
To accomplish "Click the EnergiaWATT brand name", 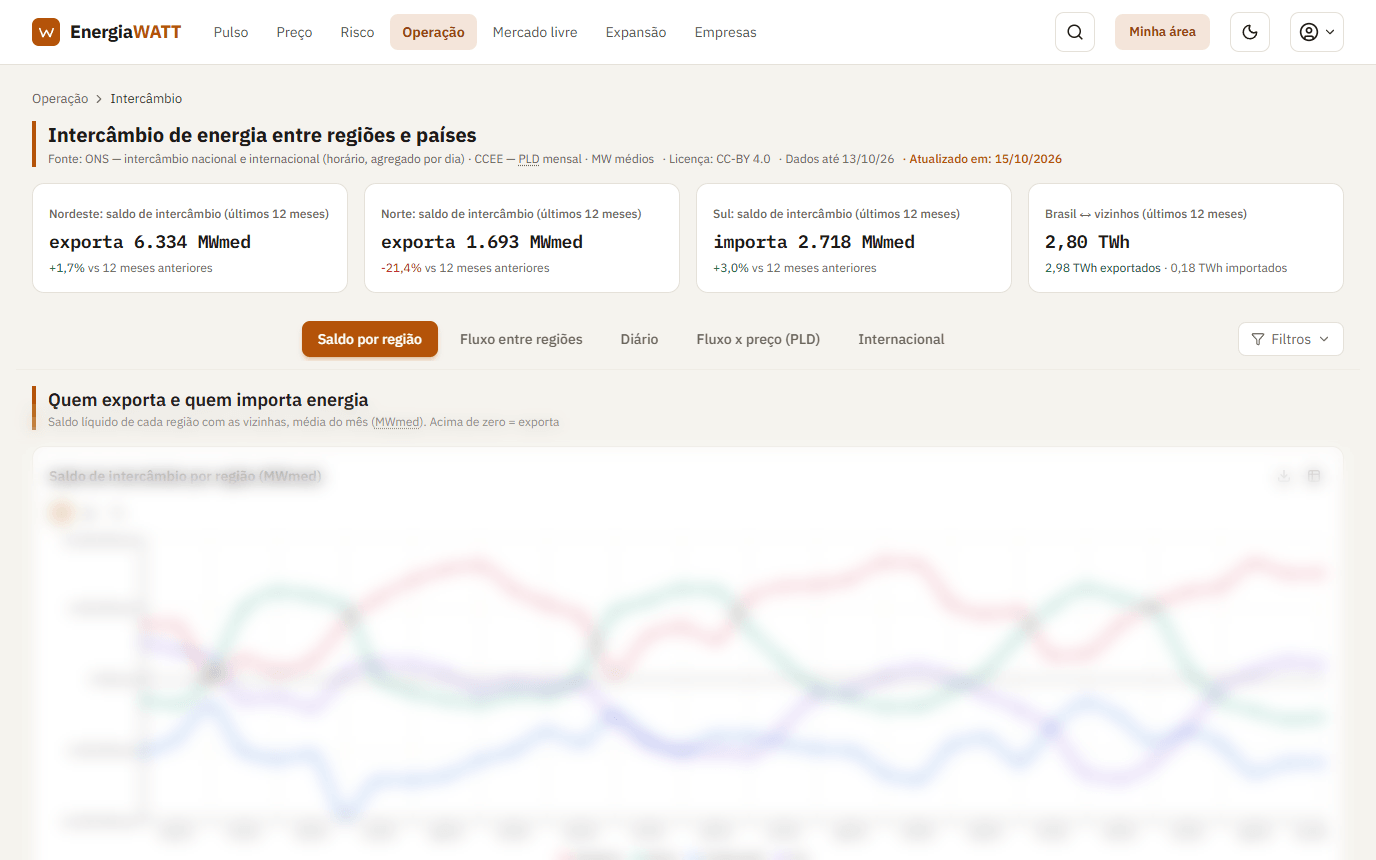I will coord(126,32).
